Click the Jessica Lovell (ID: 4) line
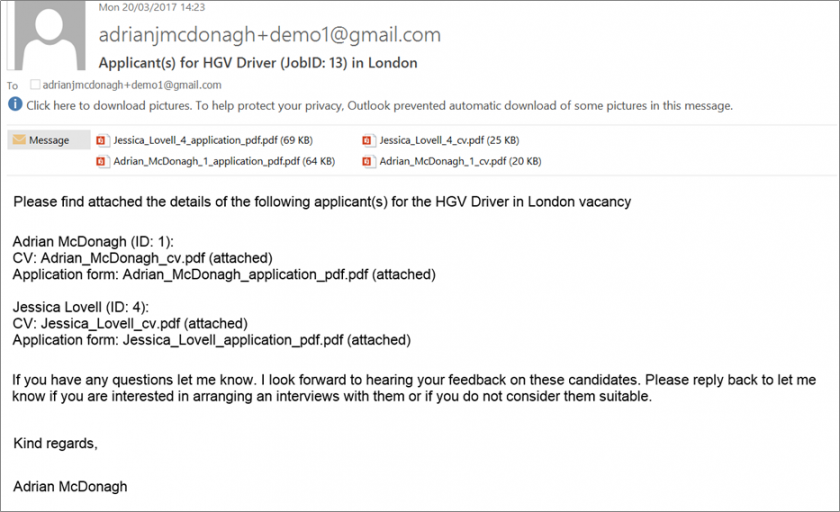This screenshot has width=840, height=512. [x=81, y=307]
